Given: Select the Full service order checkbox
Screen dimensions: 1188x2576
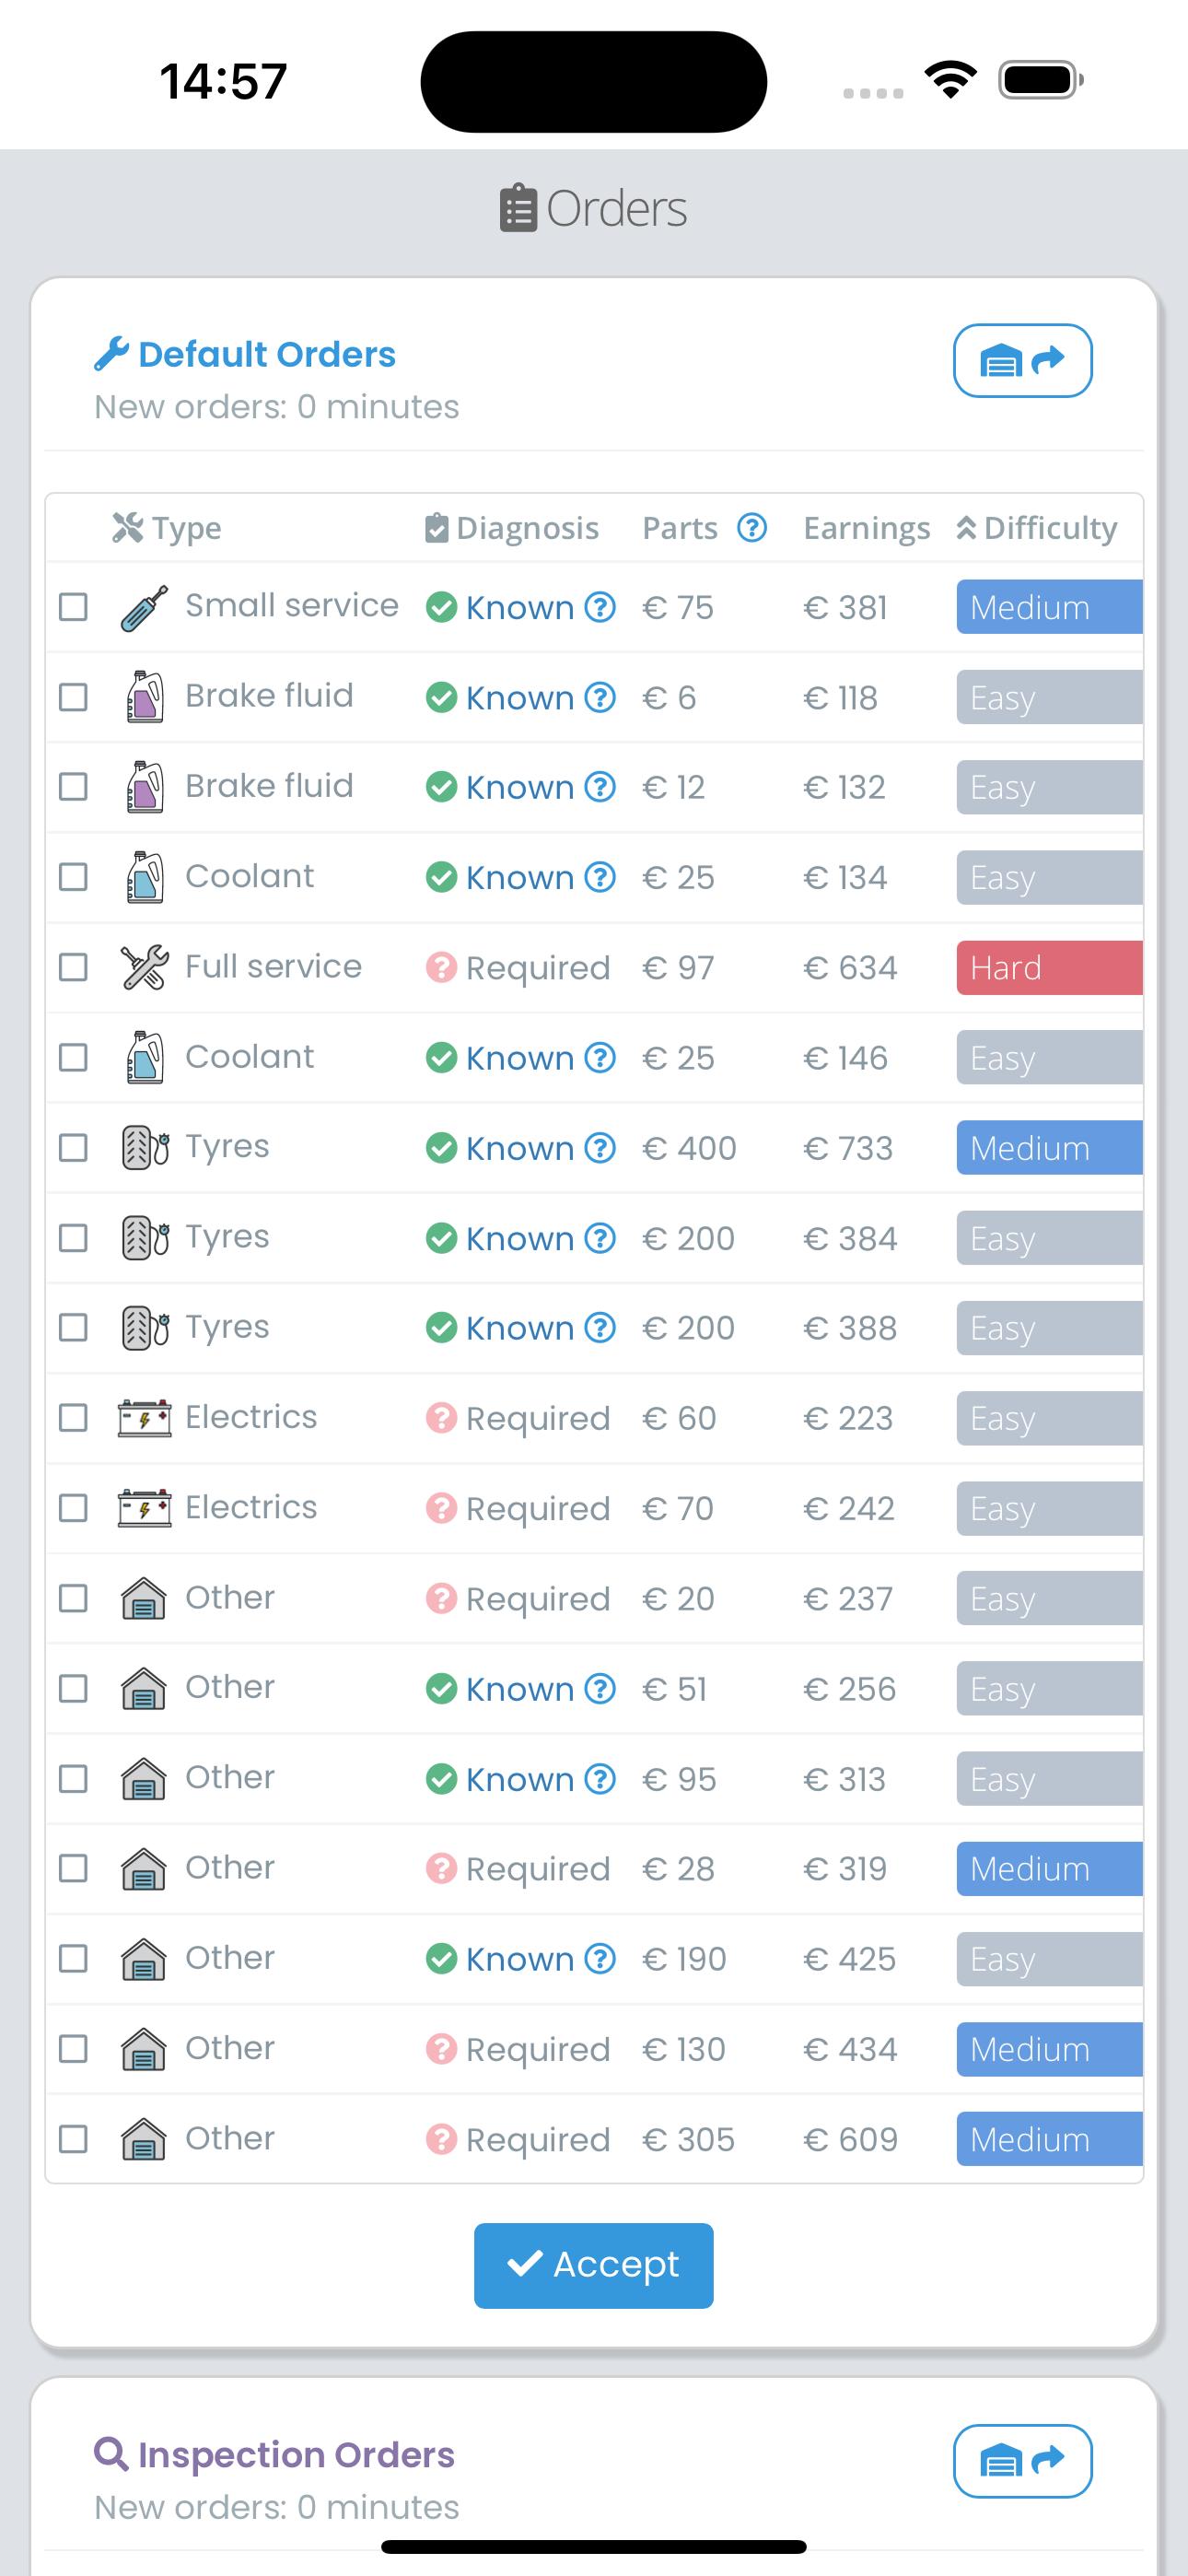Looking at the screenshot, I should [x=73, y=967].
